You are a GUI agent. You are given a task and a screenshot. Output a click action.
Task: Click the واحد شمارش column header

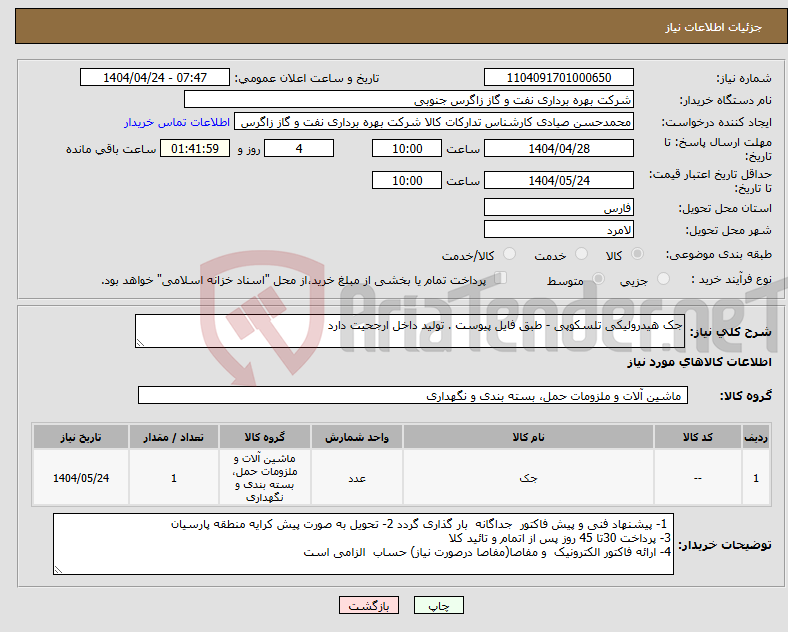point(356,437)
